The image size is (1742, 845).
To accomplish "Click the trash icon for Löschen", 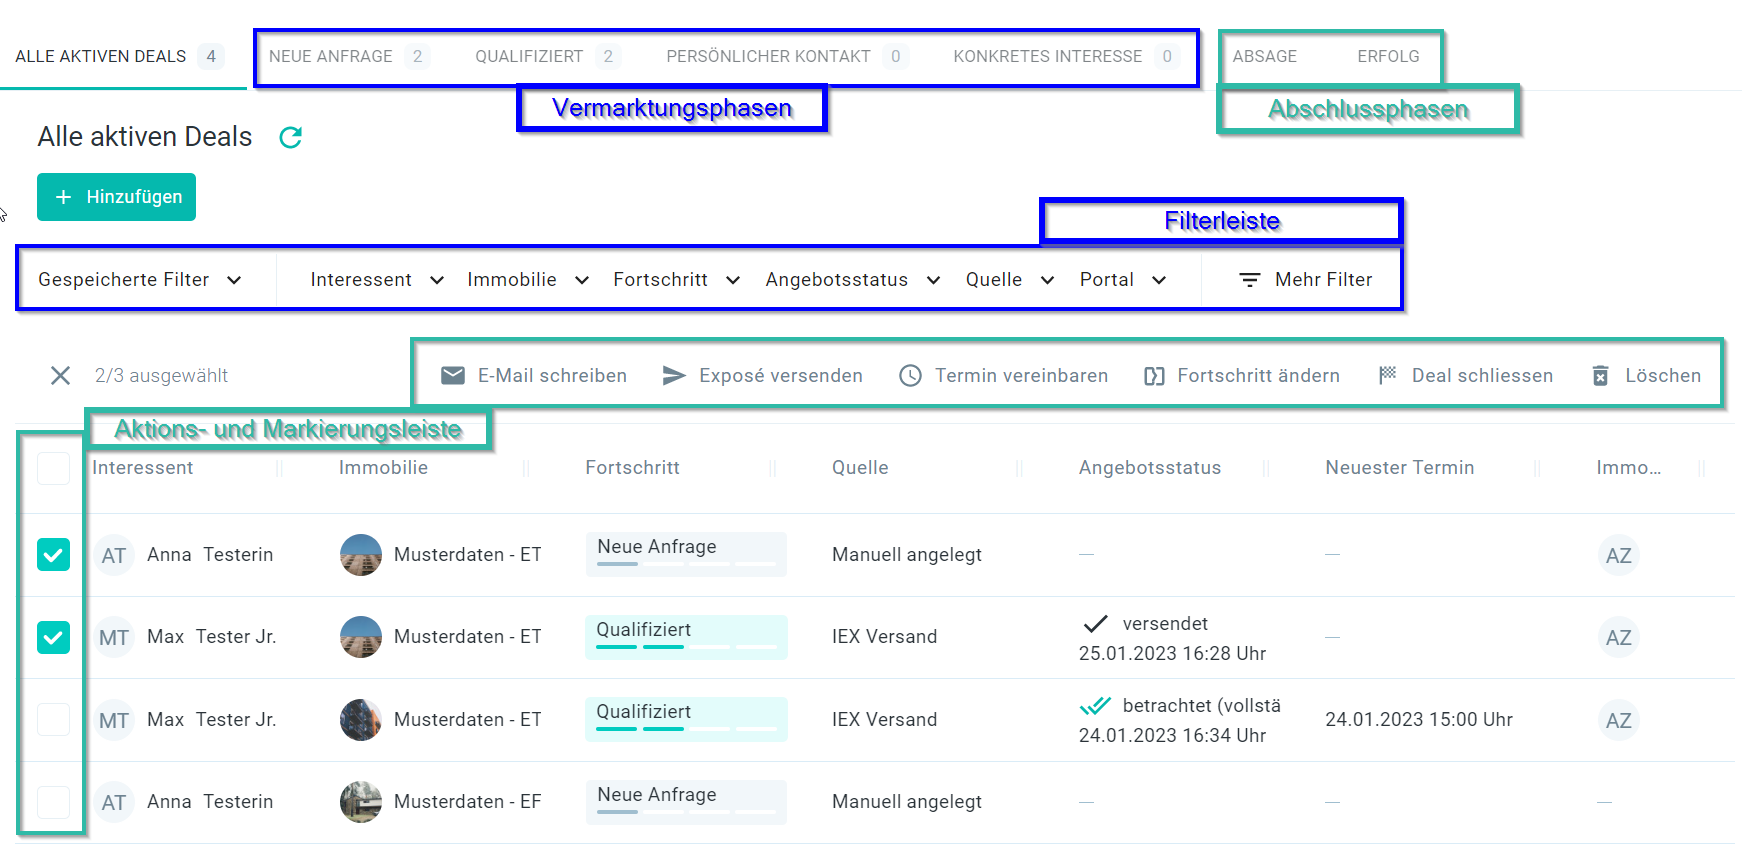I will click(x=1600, y=376).
